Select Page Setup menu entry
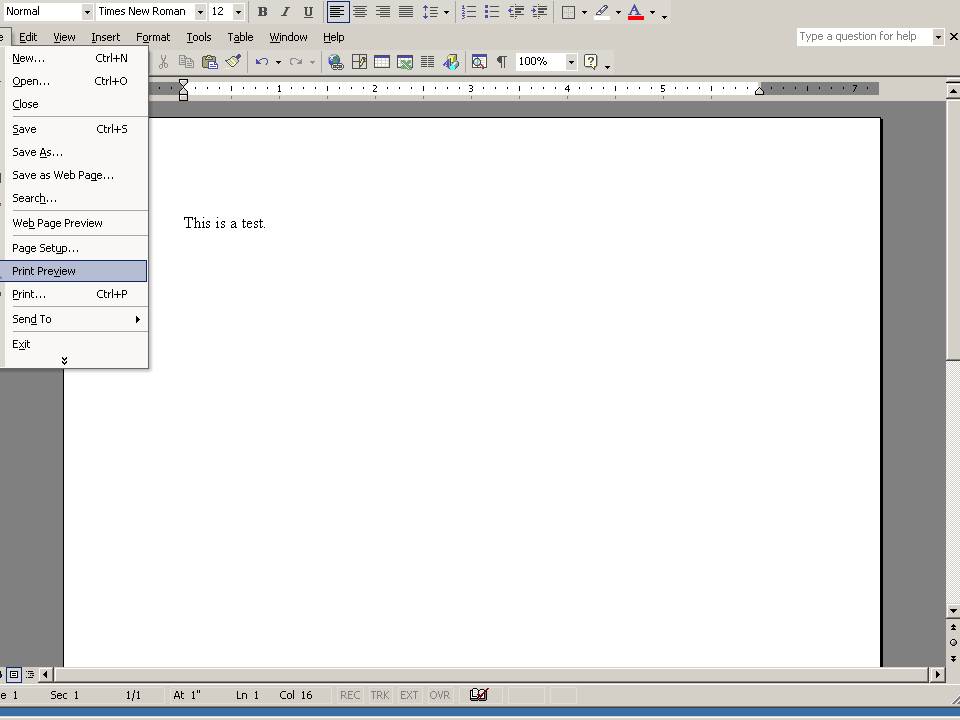 [73, 248]
